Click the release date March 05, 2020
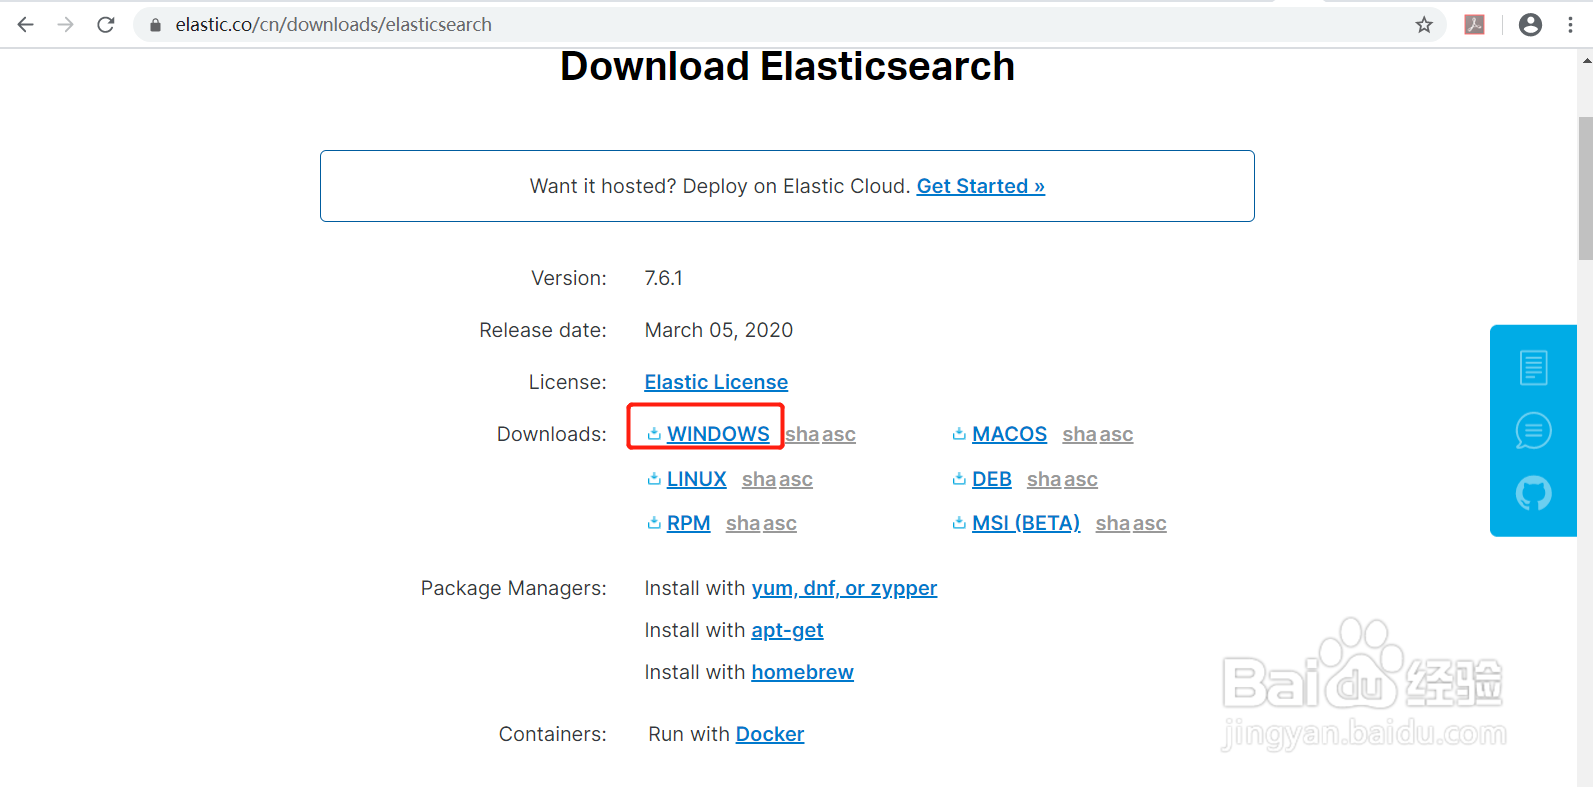The image size is (1593, 787). [x=718, y=330]
